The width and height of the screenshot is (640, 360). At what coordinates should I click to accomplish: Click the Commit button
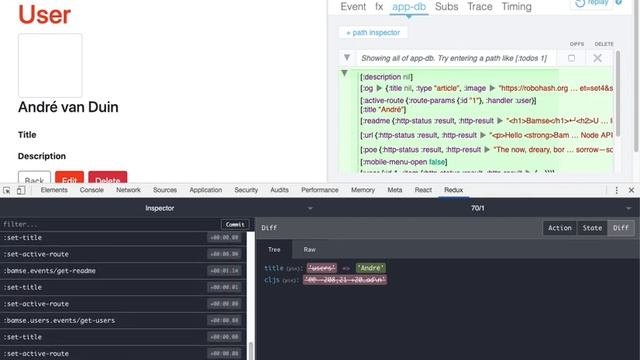click(235, 224)
